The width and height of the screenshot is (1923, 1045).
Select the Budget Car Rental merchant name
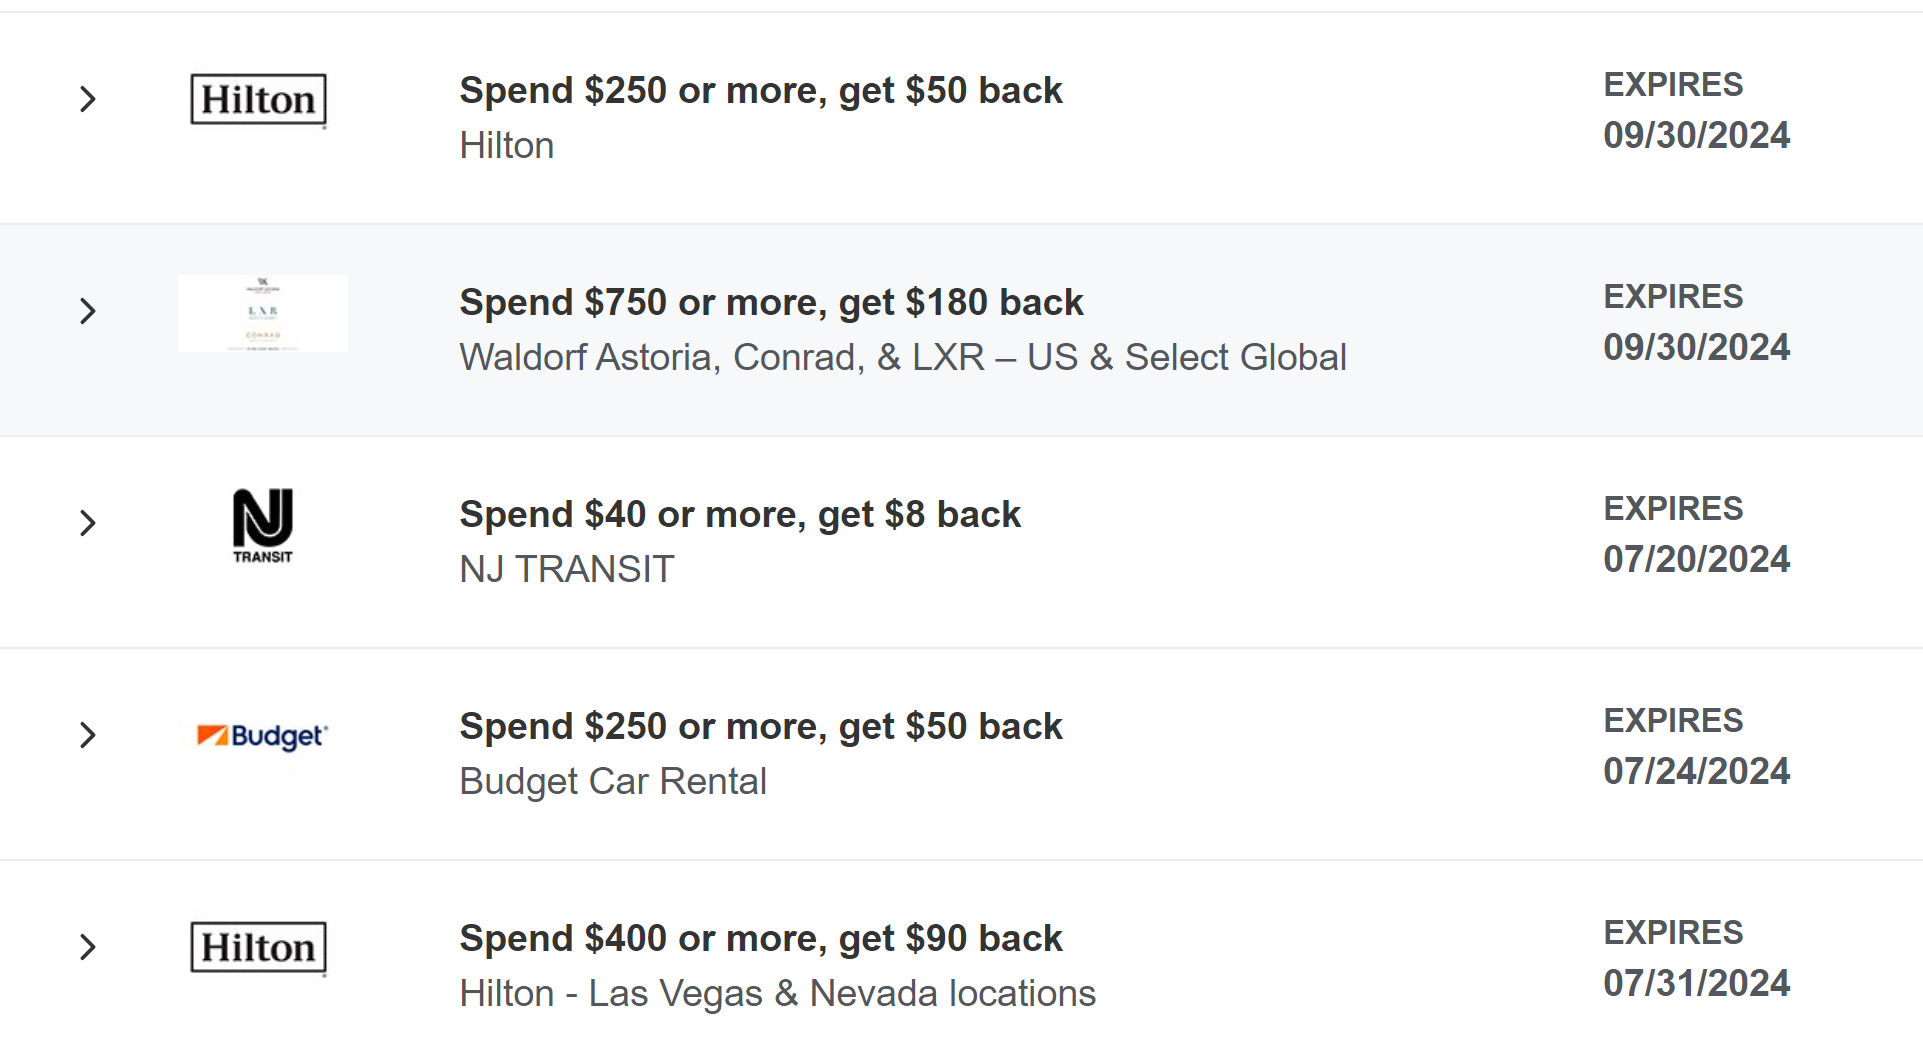click(x=613, y=781)
